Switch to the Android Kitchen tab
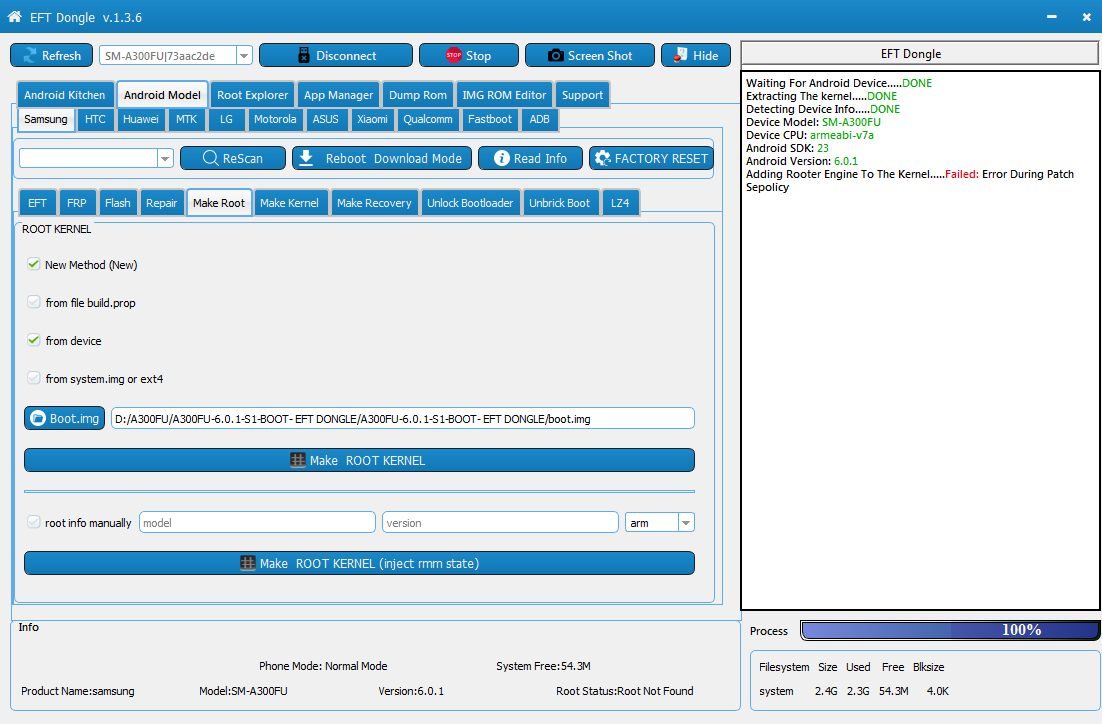This screenshot has height=724, width=1102. coord(65,95)
